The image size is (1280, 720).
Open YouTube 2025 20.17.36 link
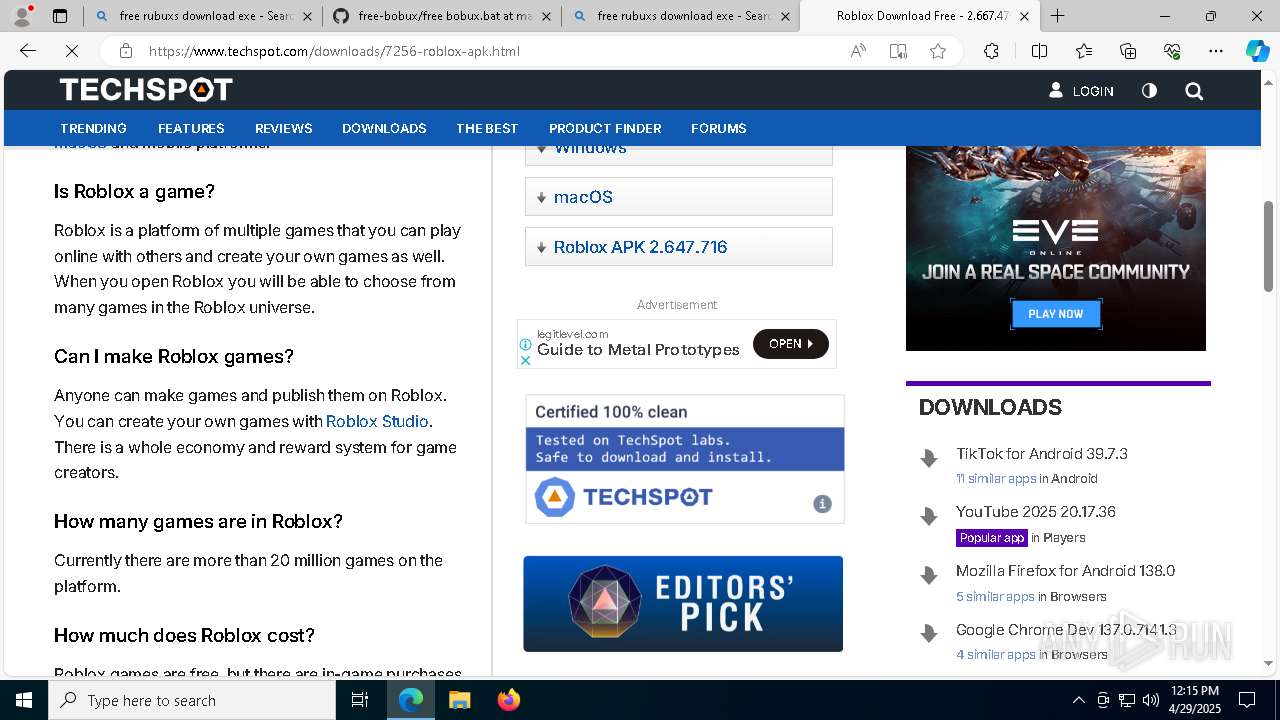click(1036, 512)
